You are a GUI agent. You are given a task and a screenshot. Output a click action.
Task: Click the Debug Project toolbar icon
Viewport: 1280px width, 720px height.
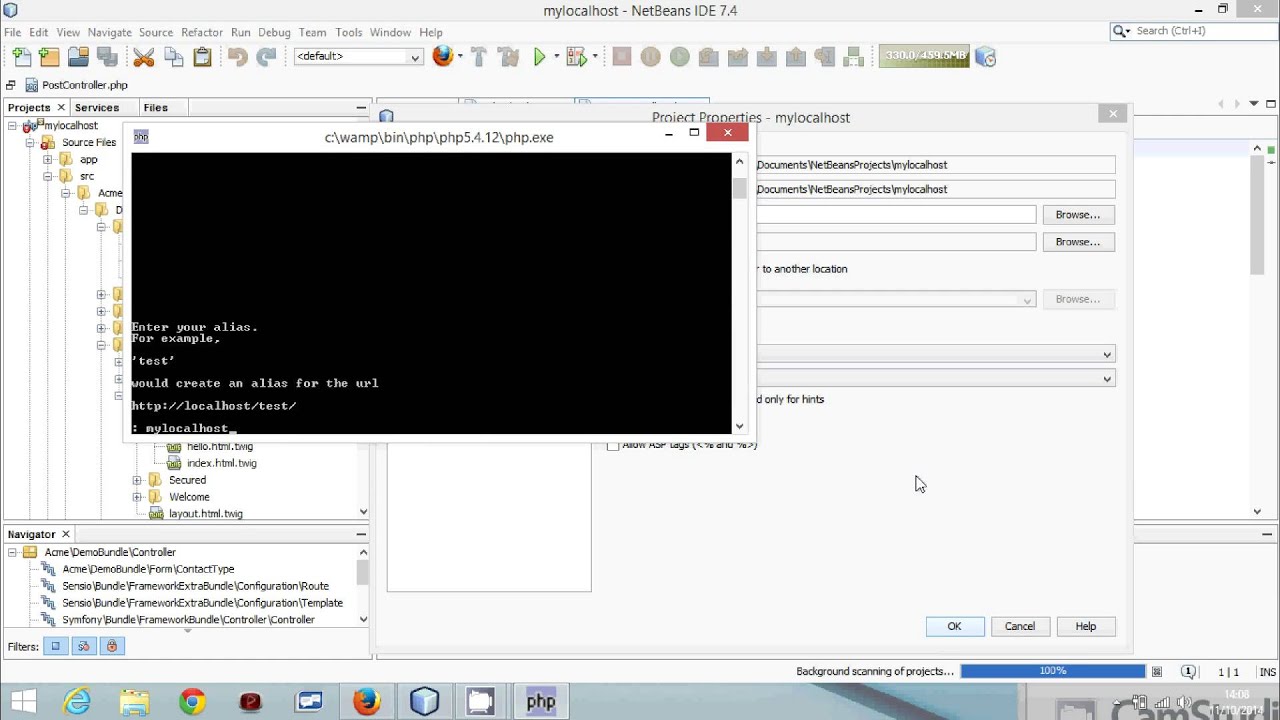[575, 57]
